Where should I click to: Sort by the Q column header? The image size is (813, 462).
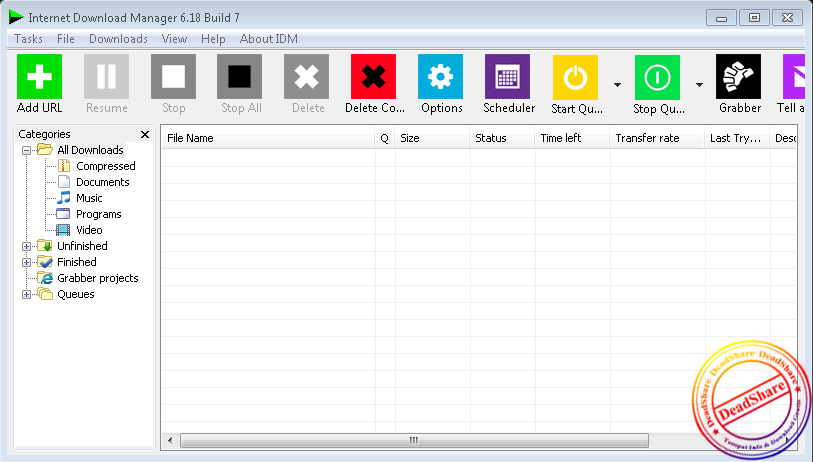[x=385, y=138]
